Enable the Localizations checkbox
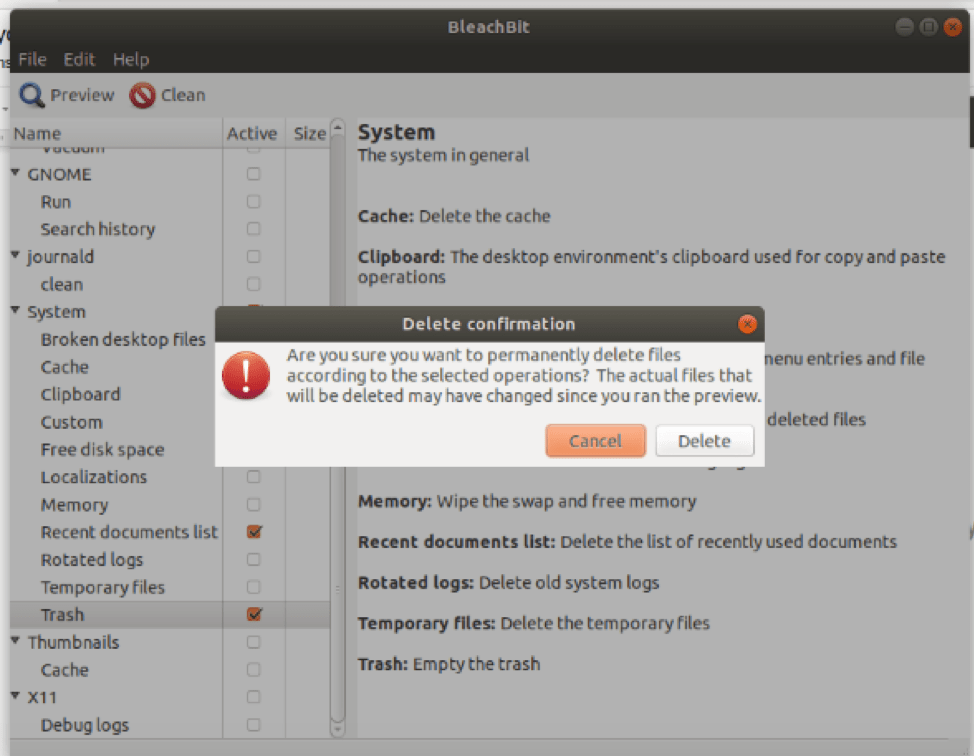This screenshot has height=756, width=974. [253, 476]
